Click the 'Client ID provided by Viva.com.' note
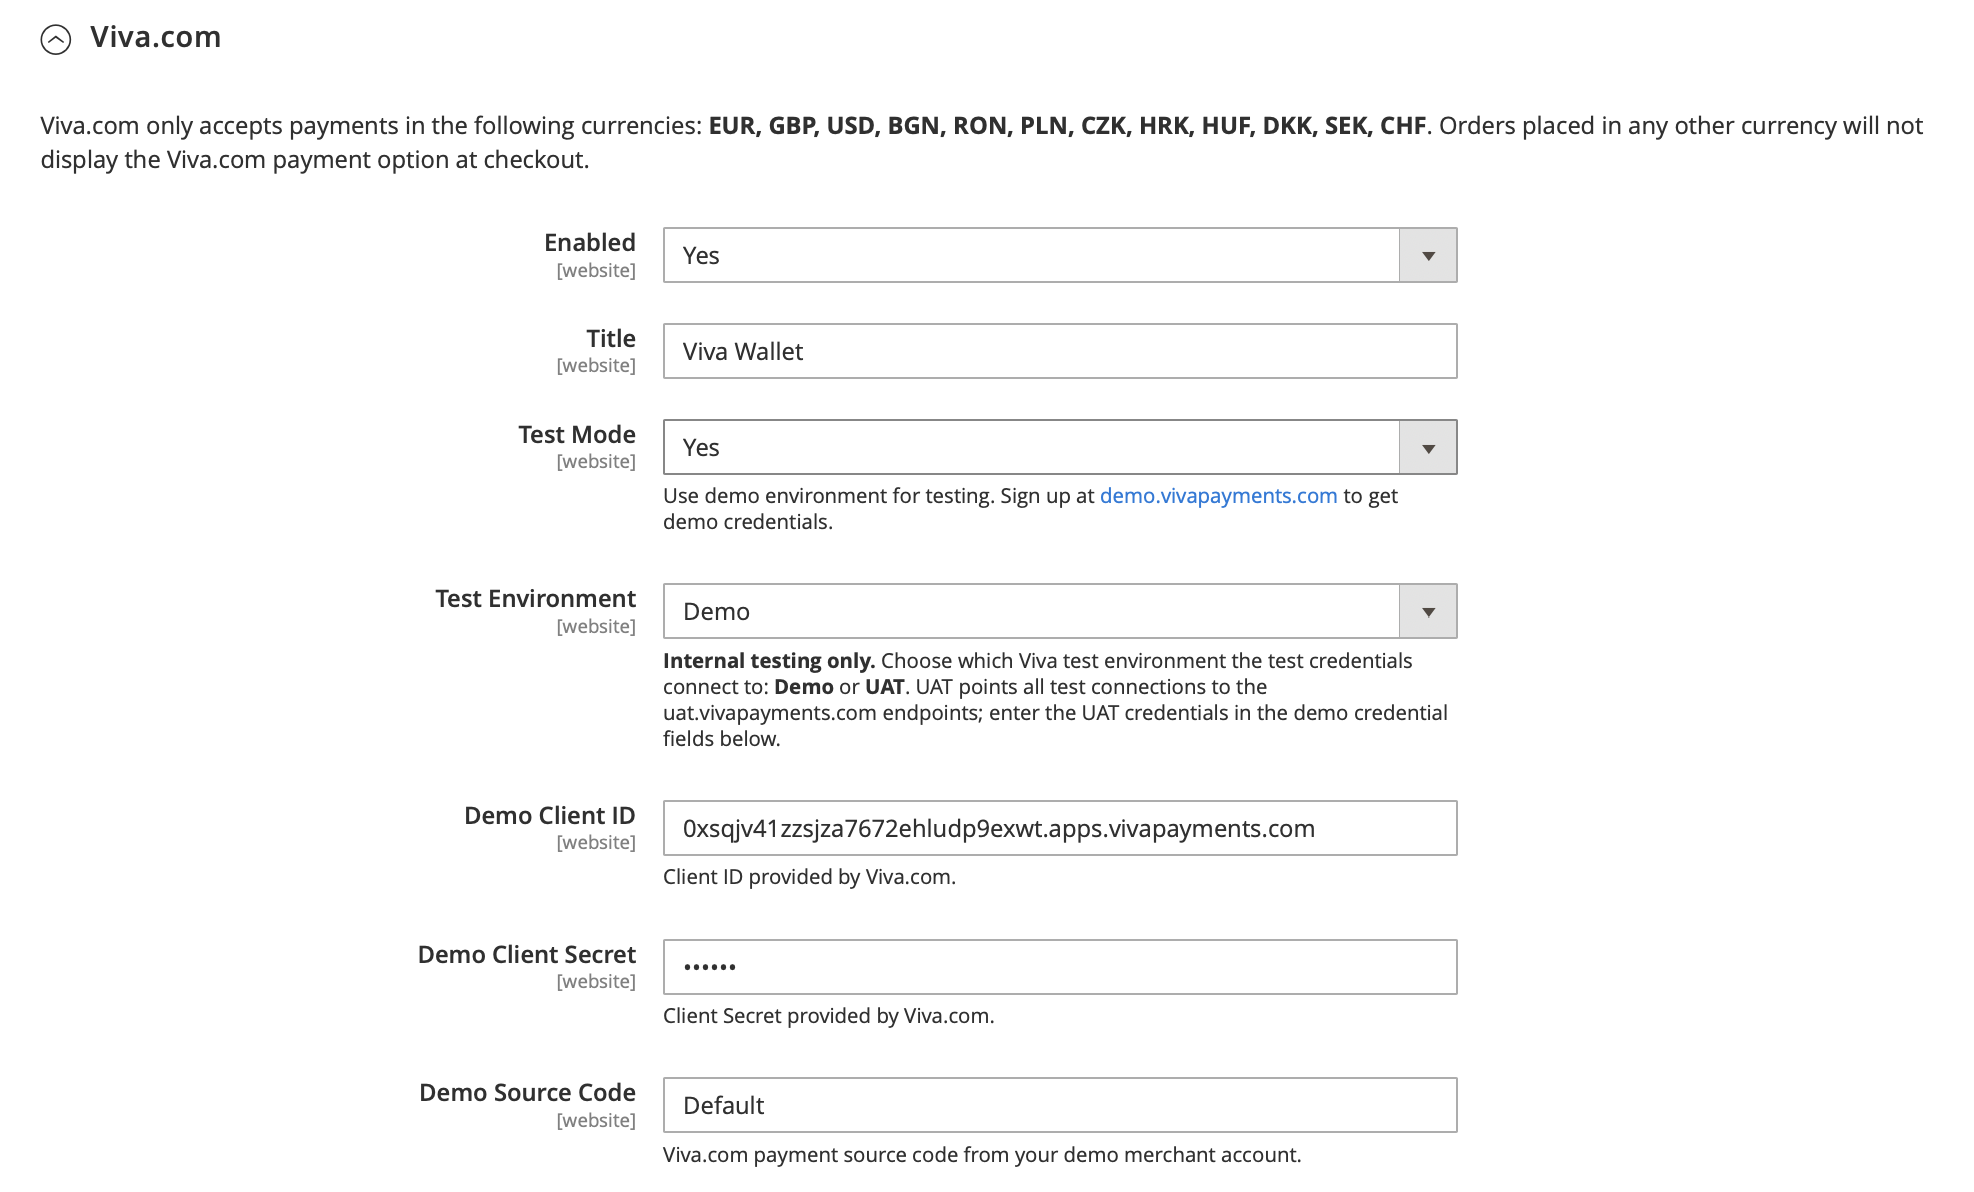 [809, 877]
